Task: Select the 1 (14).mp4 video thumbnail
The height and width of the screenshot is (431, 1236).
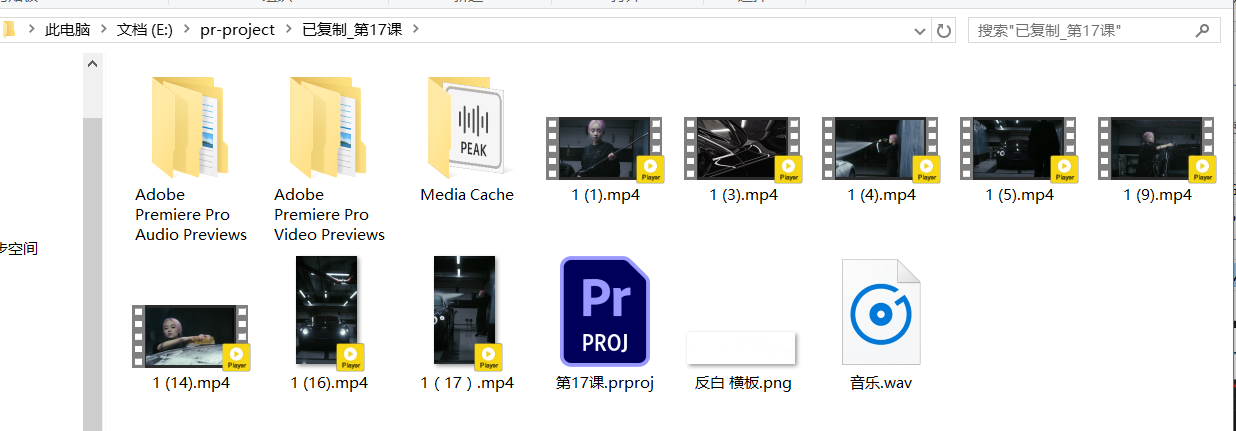Action: [x=191, y=337]
